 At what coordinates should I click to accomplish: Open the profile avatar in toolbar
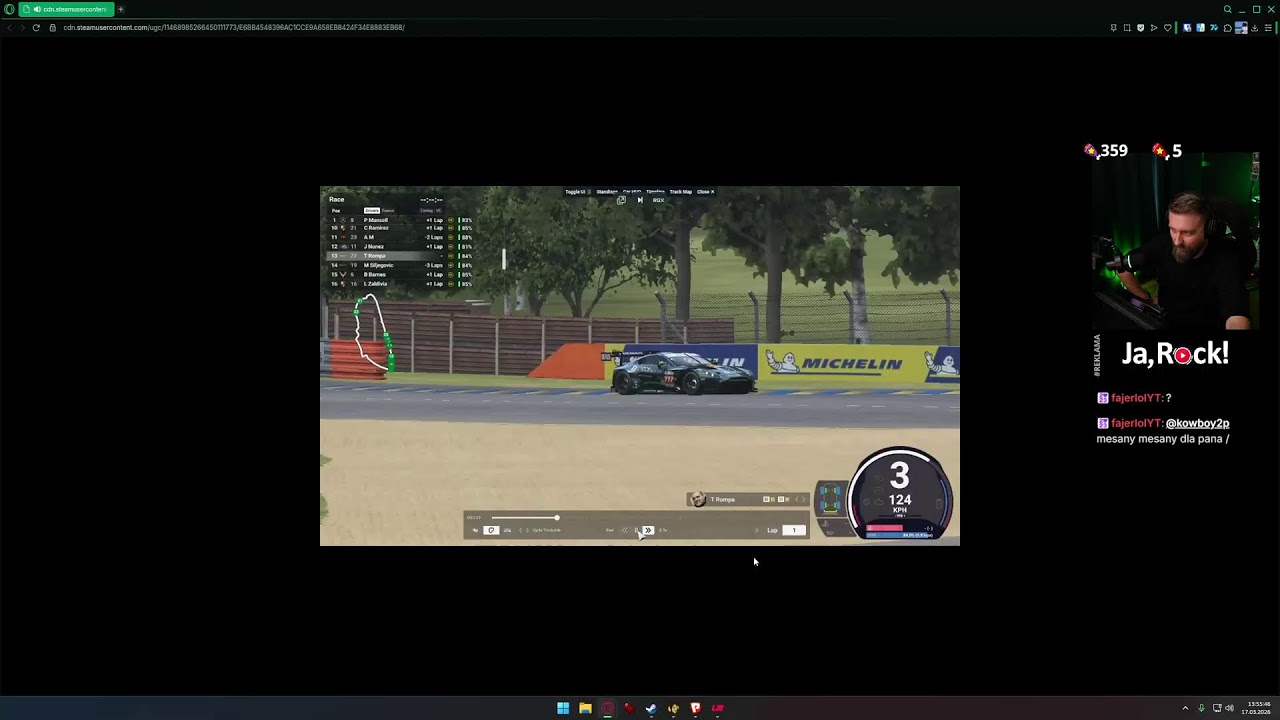point(1241,28)
